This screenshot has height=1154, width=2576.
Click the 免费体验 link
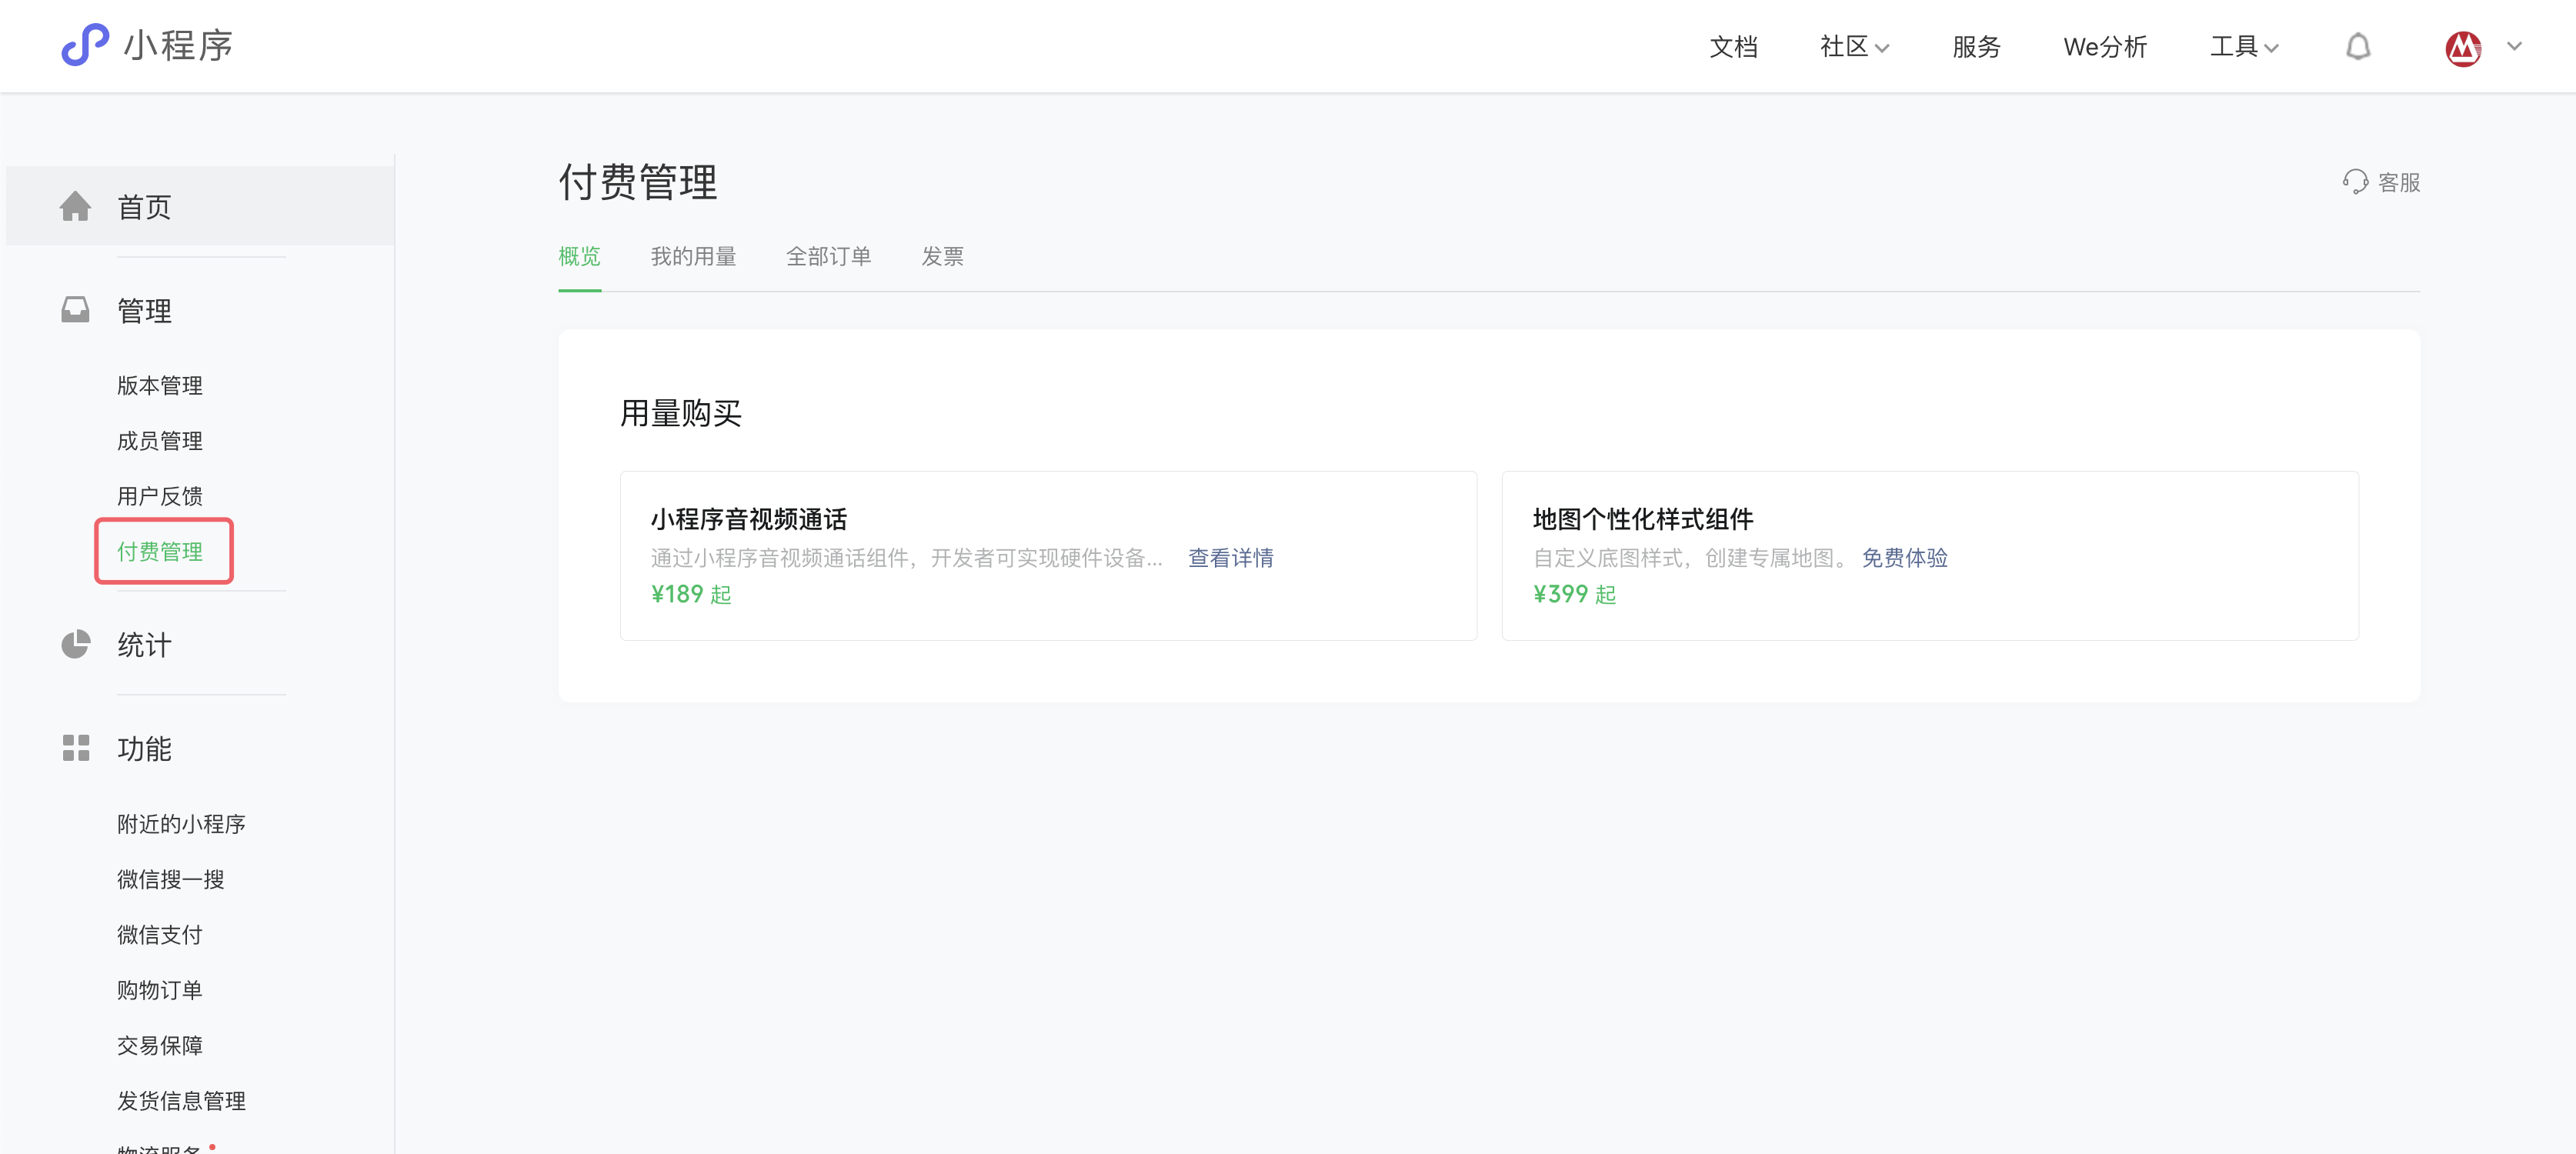(x=1904, y=558)
